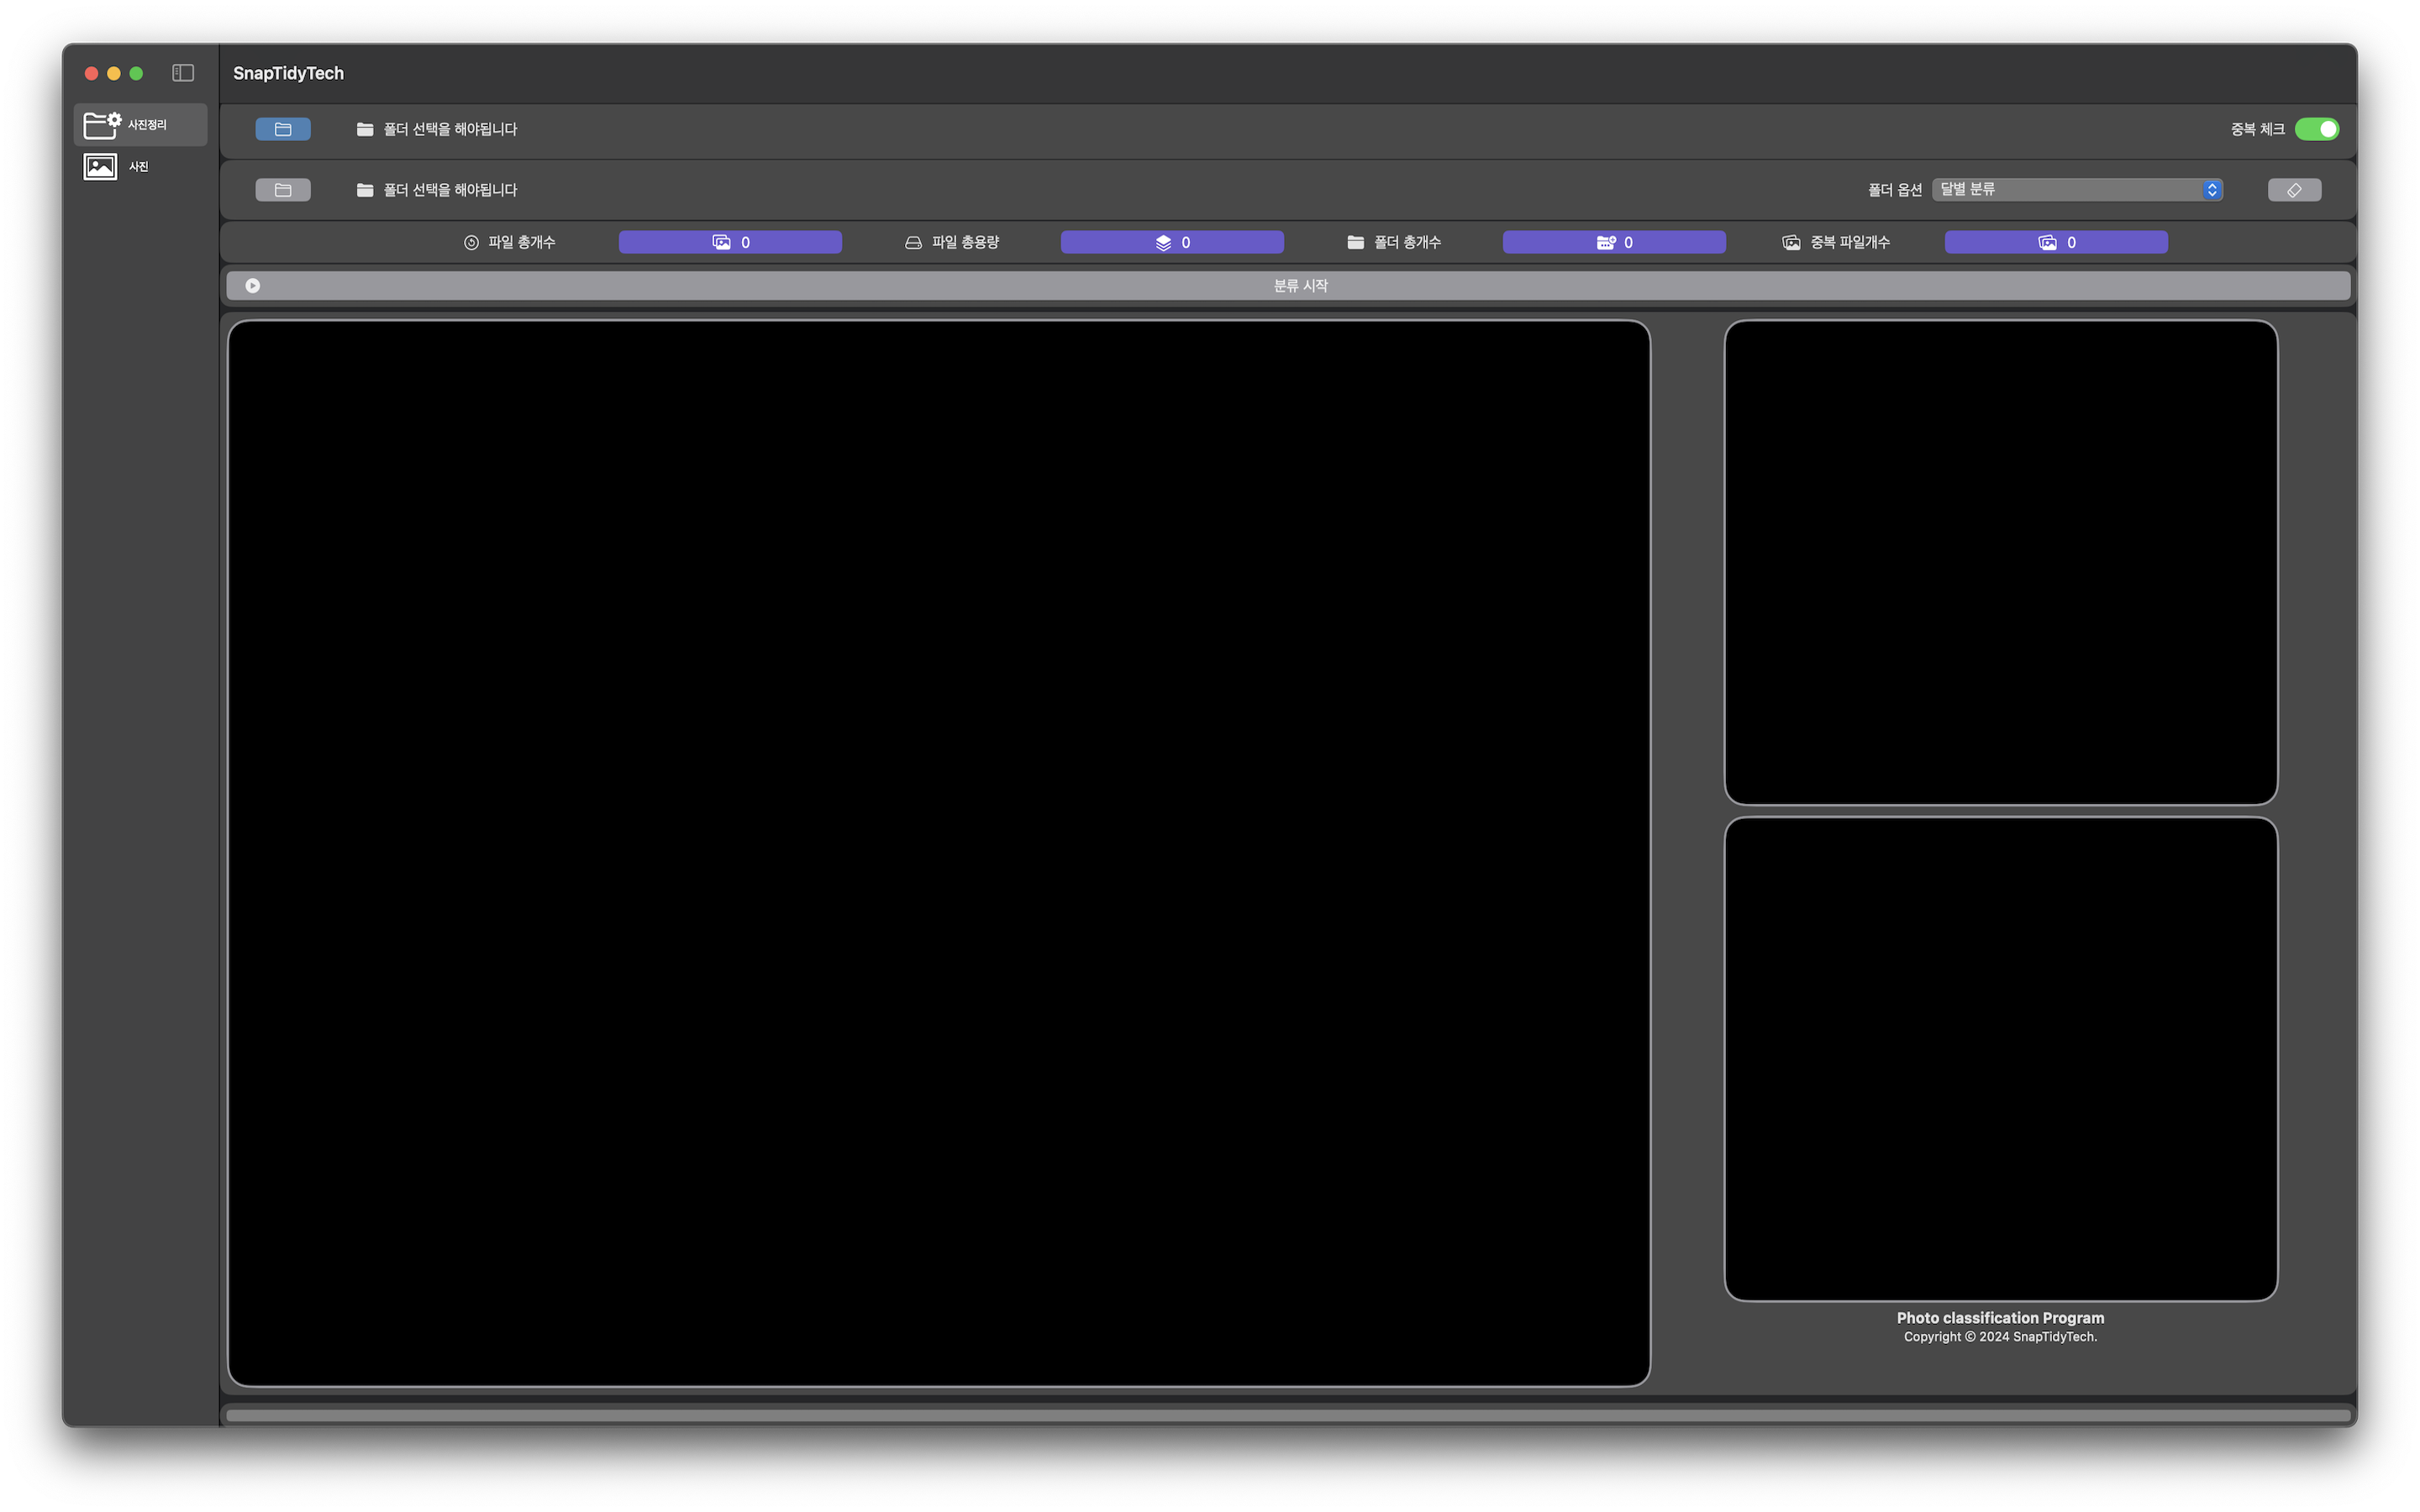The height and width of the screenshot is (1512, 2420).
Task: Toggle the sidebar visibility icon
Action: (x=183, y=73)
